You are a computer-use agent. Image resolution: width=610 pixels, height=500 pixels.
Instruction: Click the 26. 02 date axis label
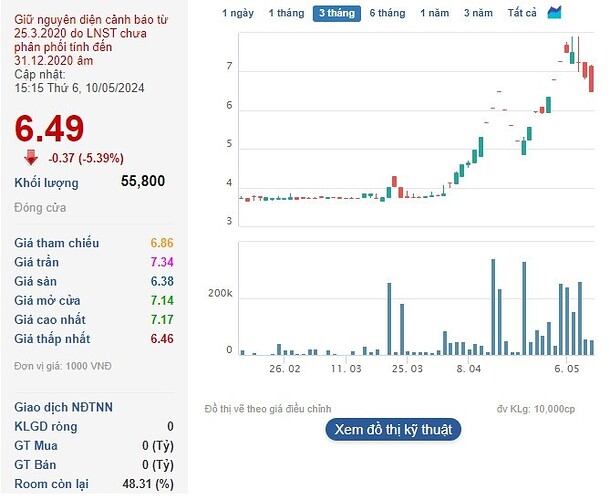tap(285, 368)
